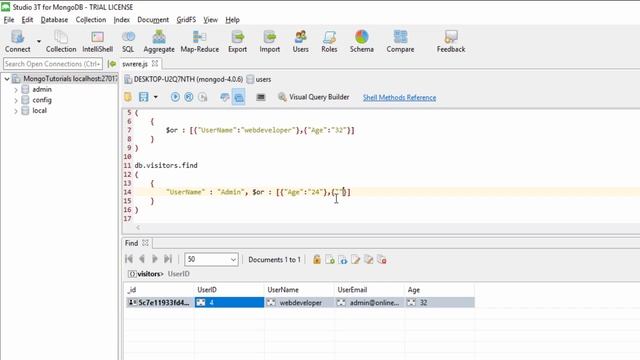Open IntelliShell from the toolbar
640x360 pixels.
pyautogui.click(x=98, y=41)
